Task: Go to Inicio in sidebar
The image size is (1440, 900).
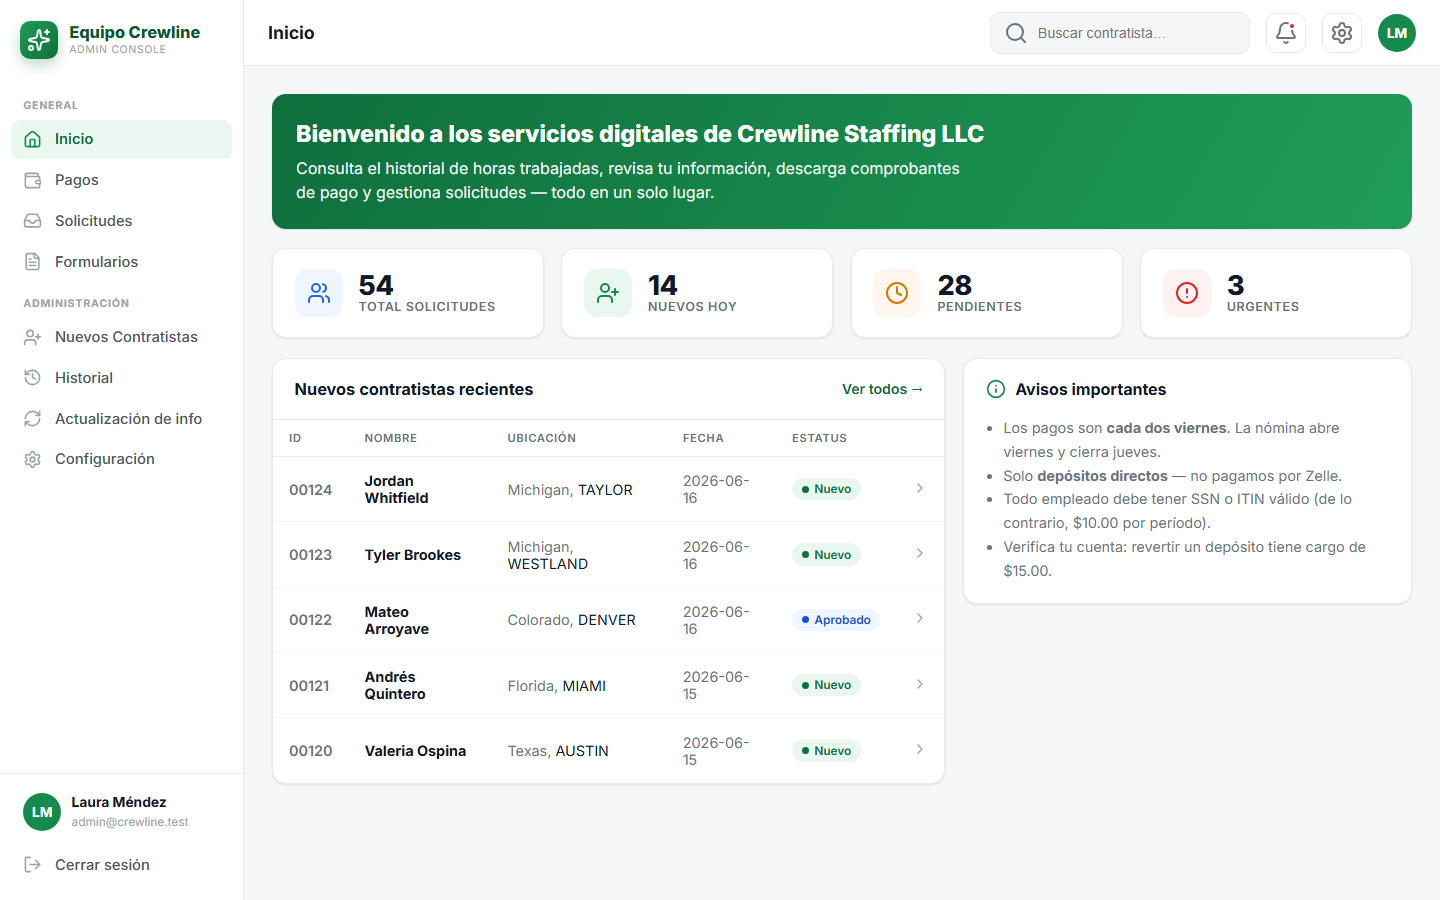Action: coord(122,139)
